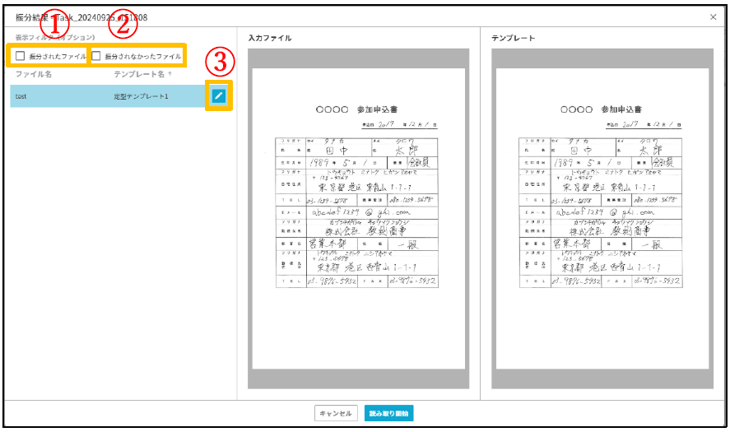Sort the list by the テンプレート名 column header
The image size is (730, 432).
coord(139,75)
